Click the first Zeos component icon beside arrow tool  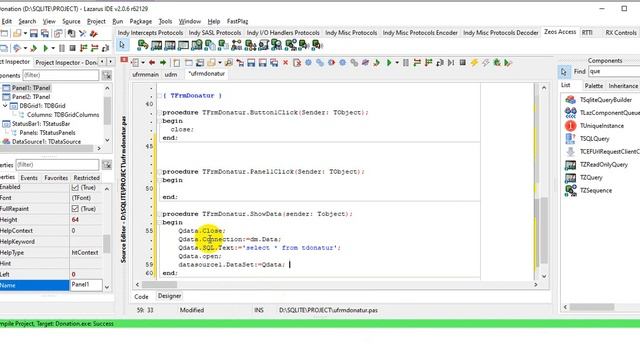click(x=142, y=45)
